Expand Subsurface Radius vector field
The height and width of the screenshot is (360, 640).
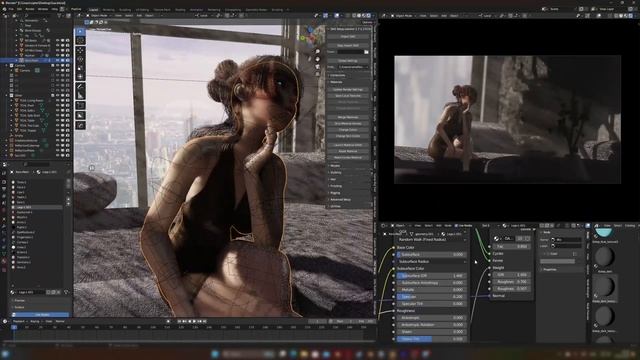432,261
